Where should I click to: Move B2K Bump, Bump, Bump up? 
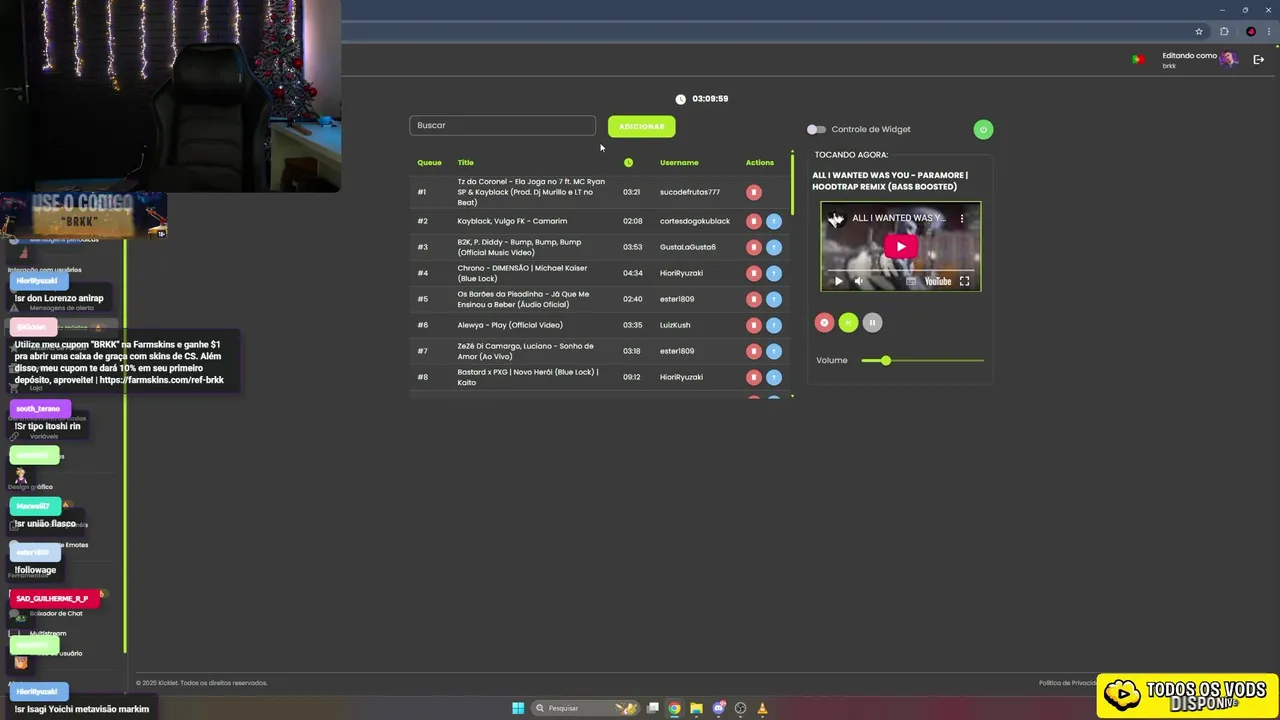pyautogui.click(x=774, y=247)
